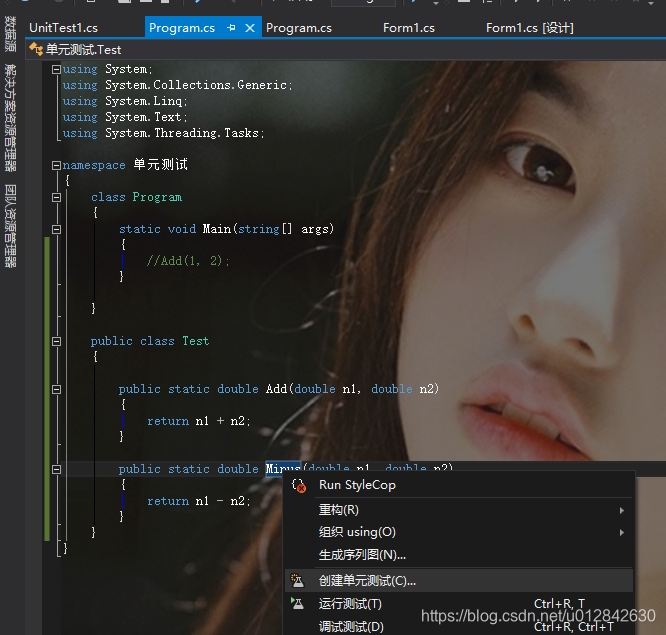Open the second Program.cs tab

299,28
